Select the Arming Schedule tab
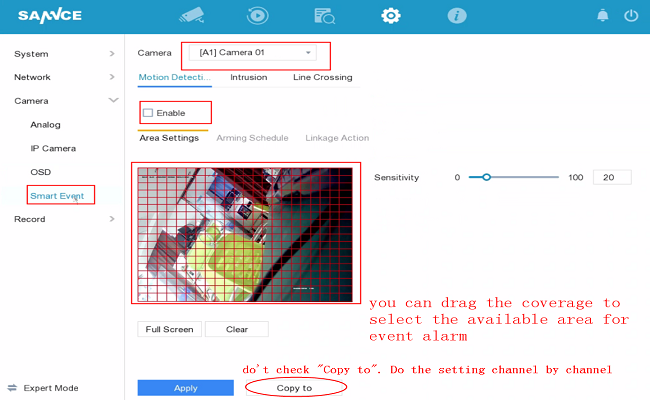The height and width of the screenshot is (400, 650). click(x=252, y=138)
